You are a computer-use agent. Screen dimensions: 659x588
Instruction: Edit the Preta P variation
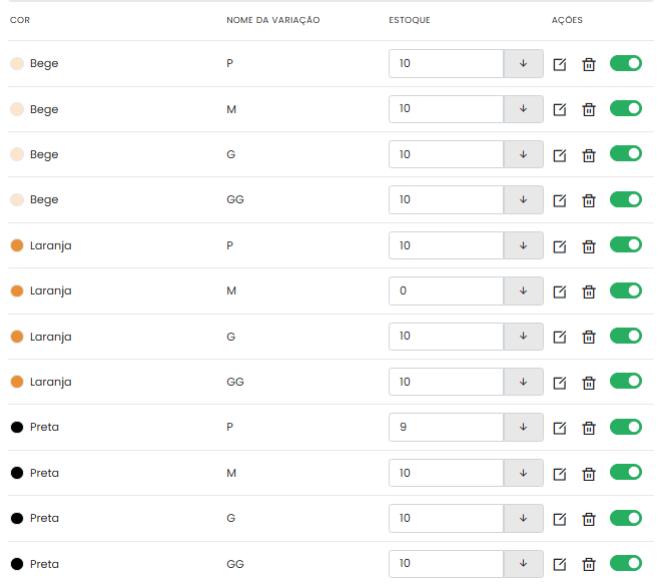560,428
